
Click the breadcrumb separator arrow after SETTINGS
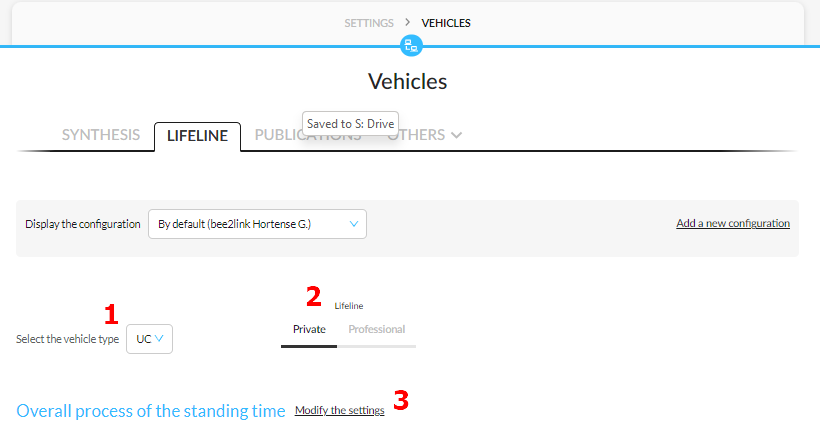tap(407, 22)
